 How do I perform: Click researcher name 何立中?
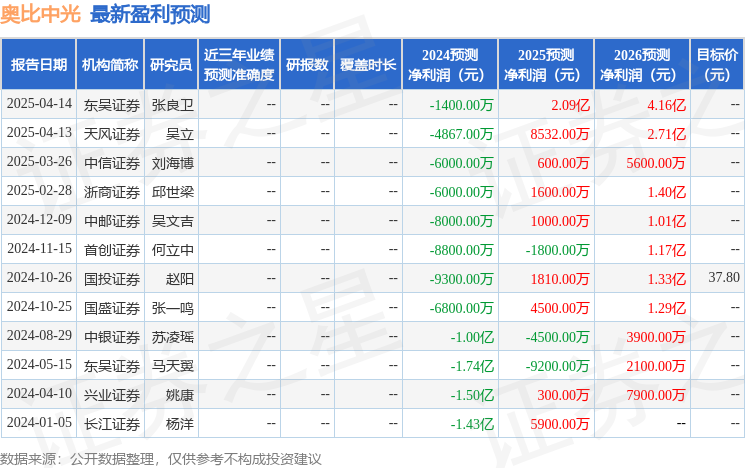[172, 250]
